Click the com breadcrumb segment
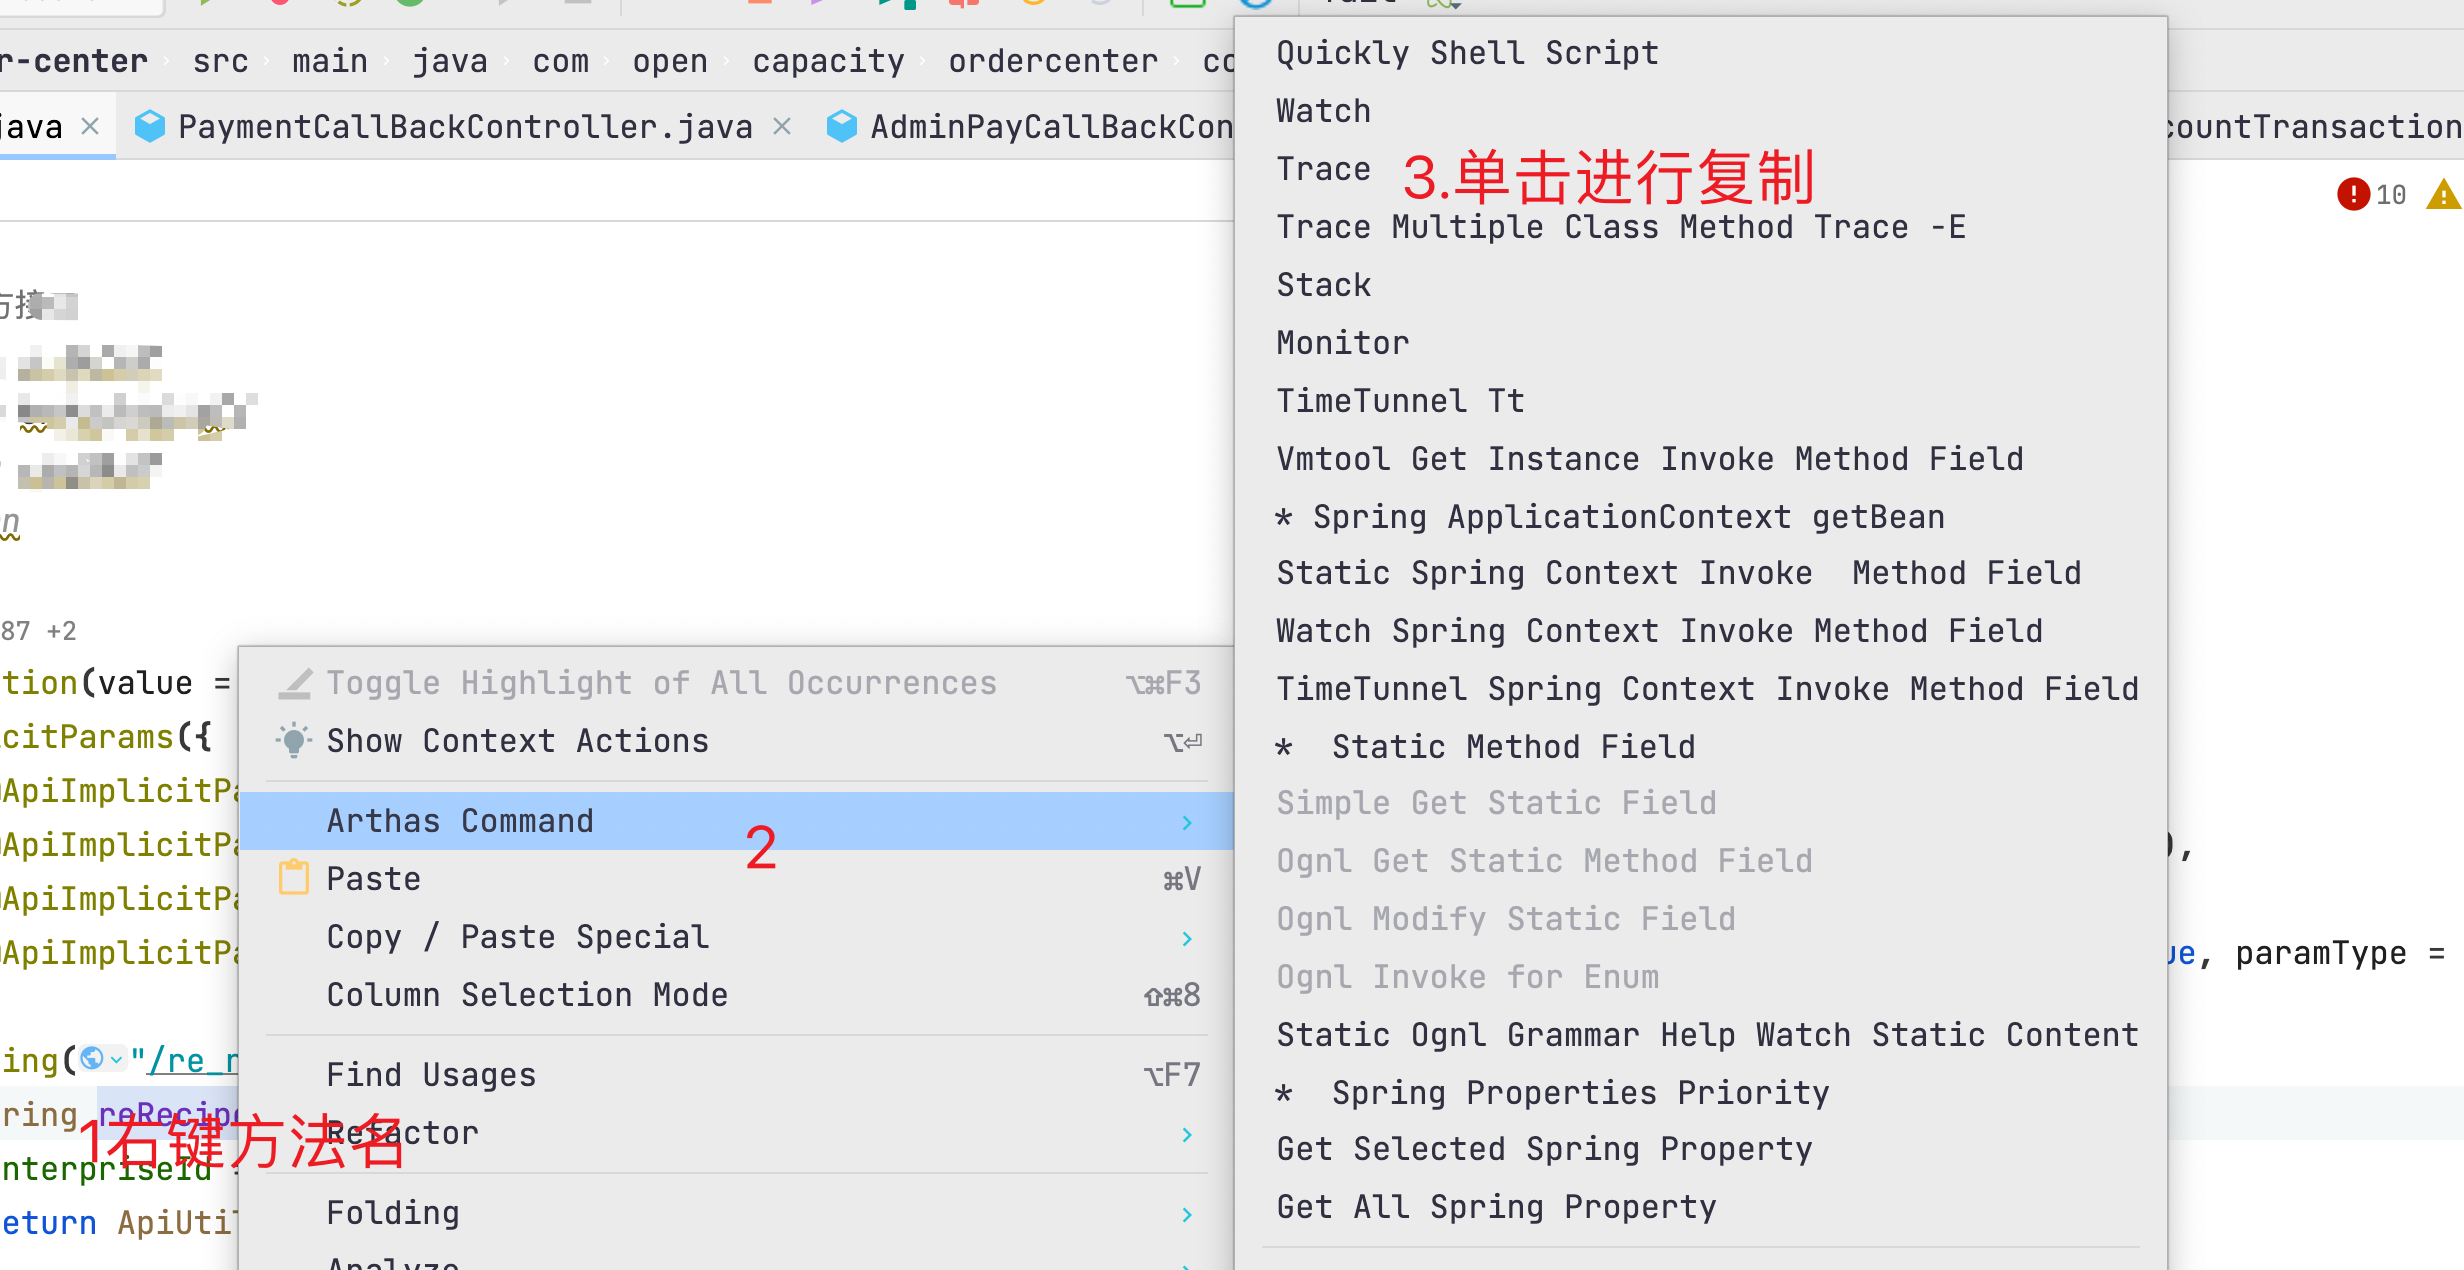This screenshot has width=2464, height=1270. (x=561, y=61)
